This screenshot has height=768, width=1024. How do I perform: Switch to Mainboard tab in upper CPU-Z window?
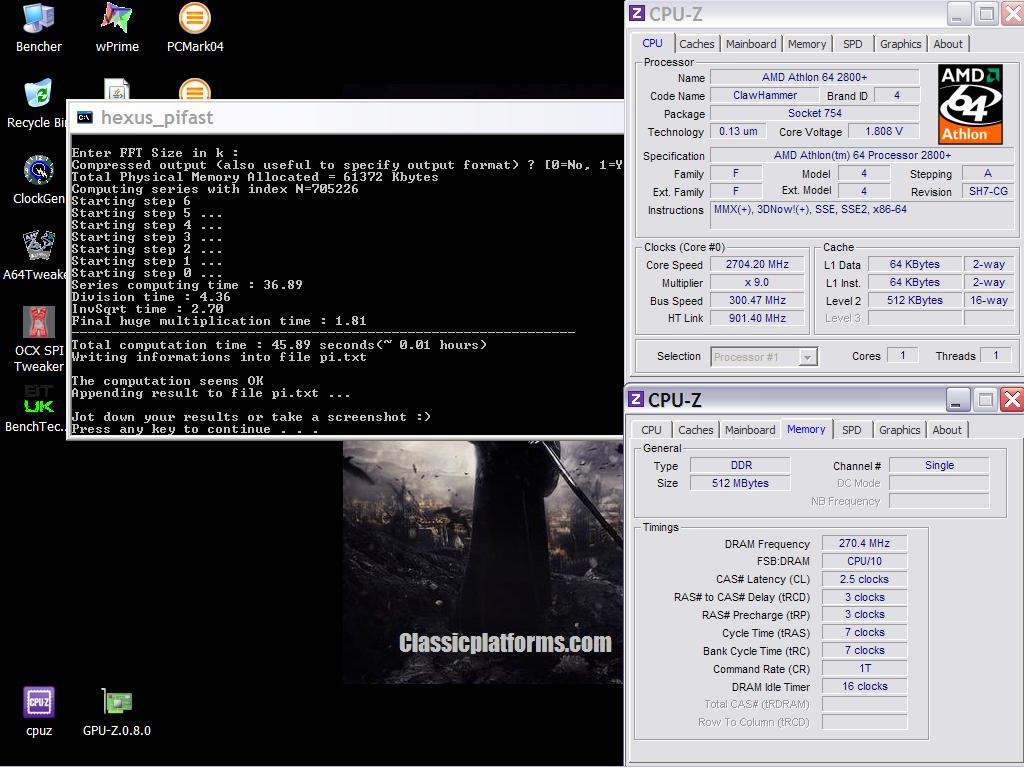point(751,44)
